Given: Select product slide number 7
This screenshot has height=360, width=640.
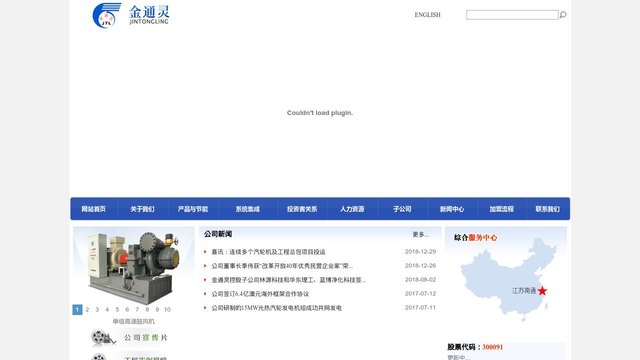Looking at the screenshot, I should coord(137,309).
